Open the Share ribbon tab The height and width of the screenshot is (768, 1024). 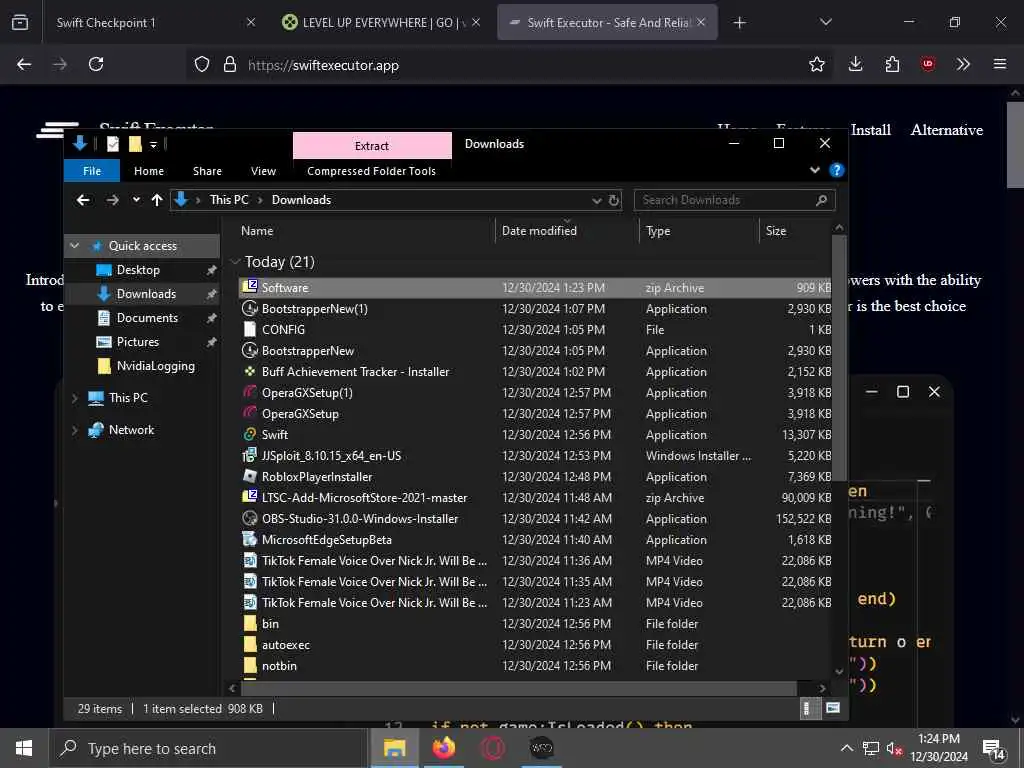point(207,170)
